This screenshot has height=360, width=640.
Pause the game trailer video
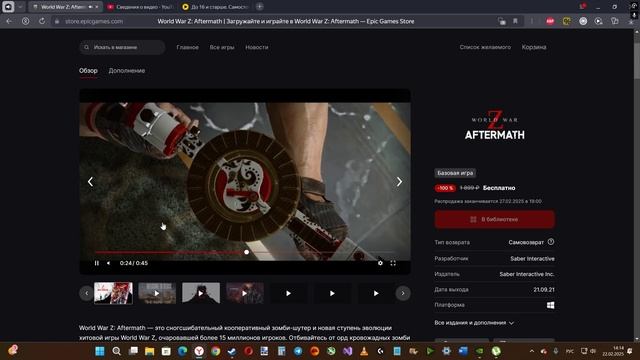tap(97, 263)
